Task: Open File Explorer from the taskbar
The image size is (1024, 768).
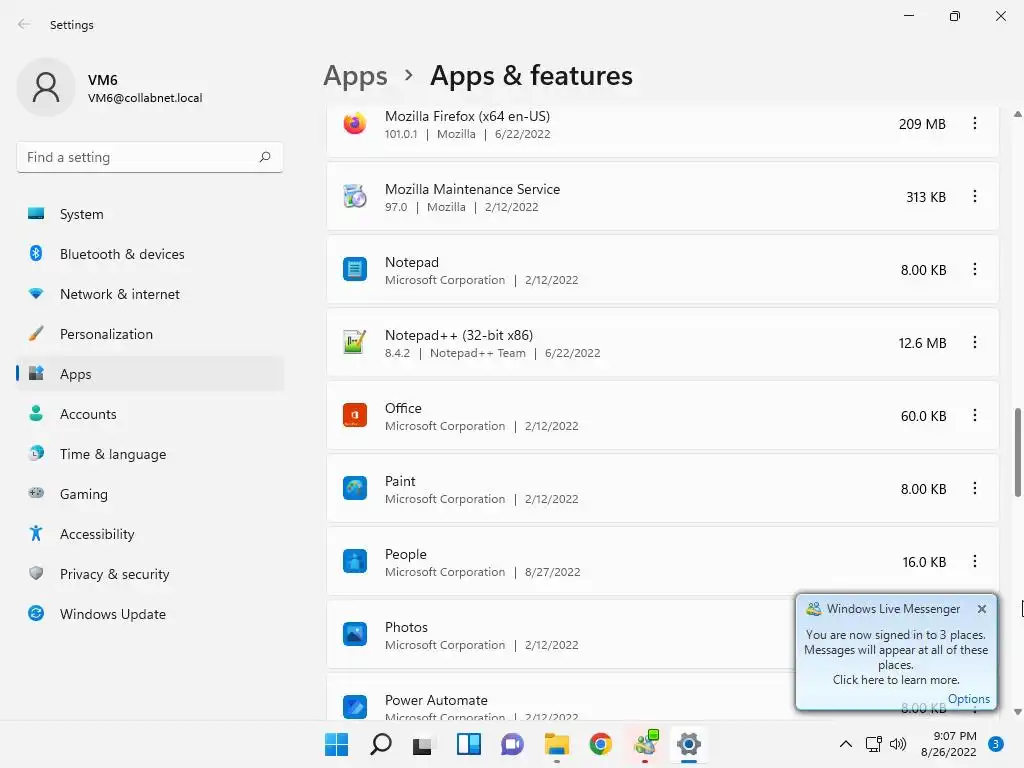Action: pos(556,744)
